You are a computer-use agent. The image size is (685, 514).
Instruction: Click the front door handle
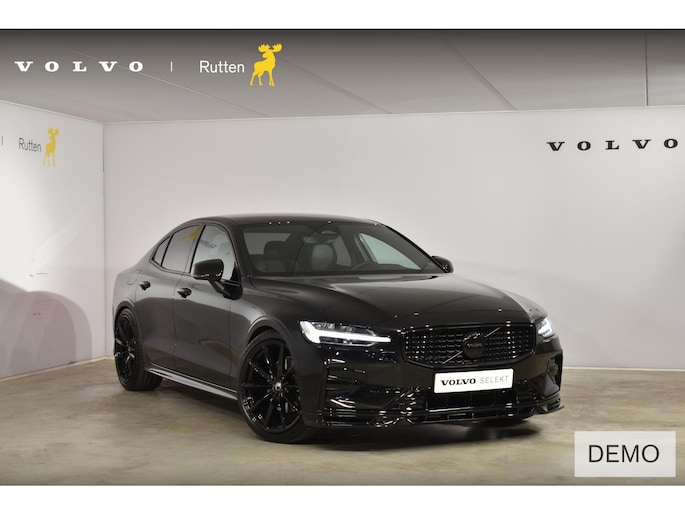[184, 292]
